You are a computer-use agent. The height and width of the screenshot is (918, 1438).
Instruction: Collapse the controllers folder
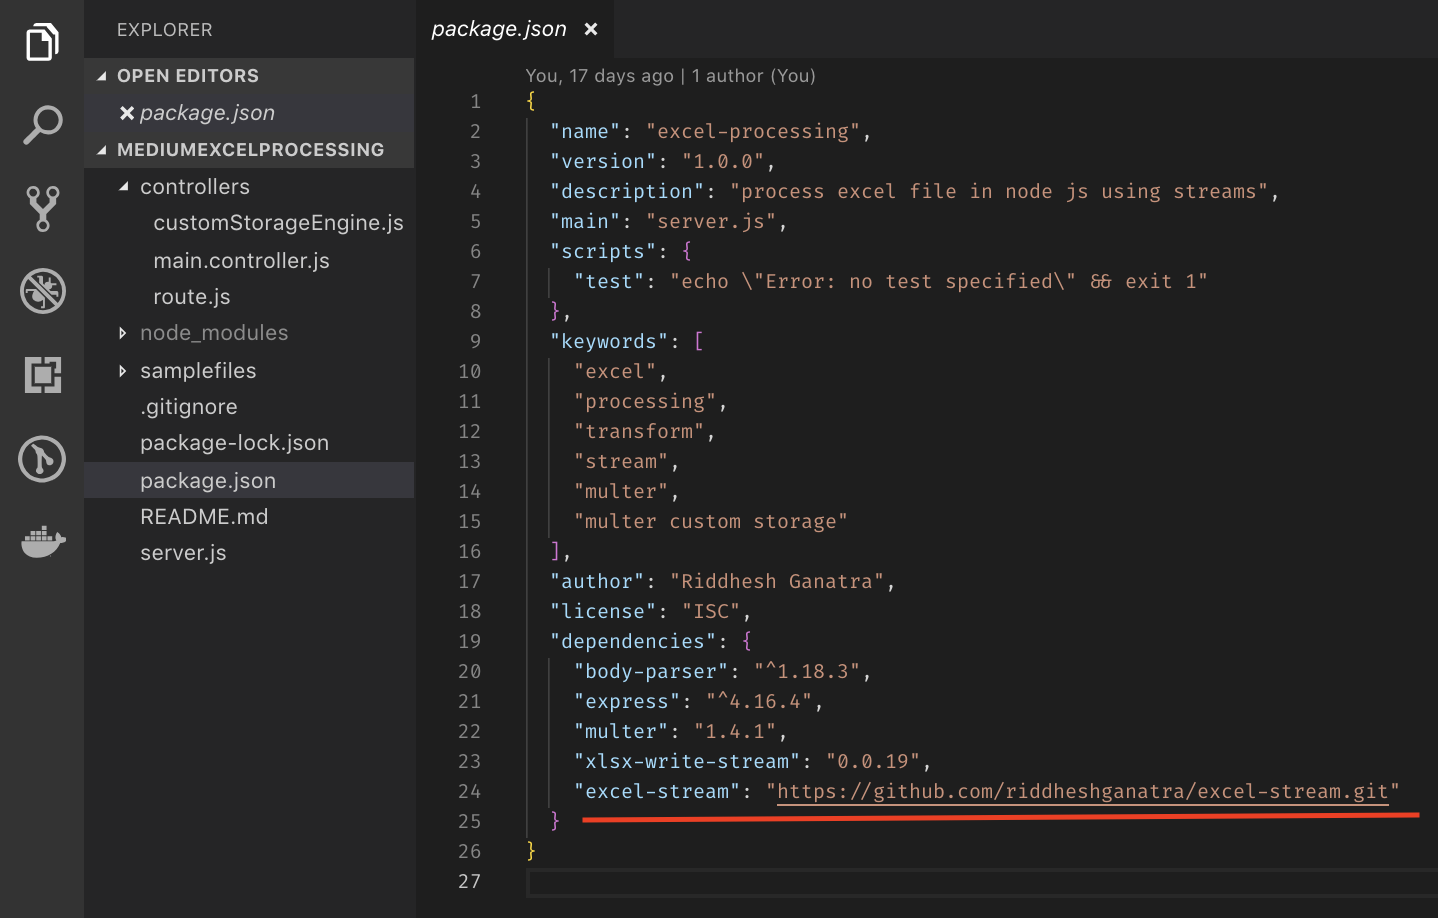124,187
